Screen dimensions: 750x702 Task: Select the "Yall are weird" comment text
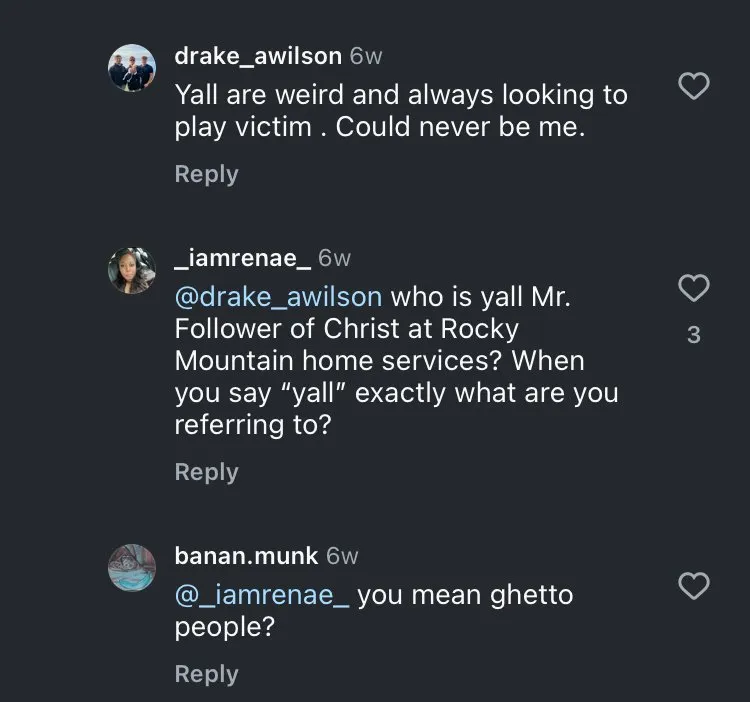click(x=400, y=111)
